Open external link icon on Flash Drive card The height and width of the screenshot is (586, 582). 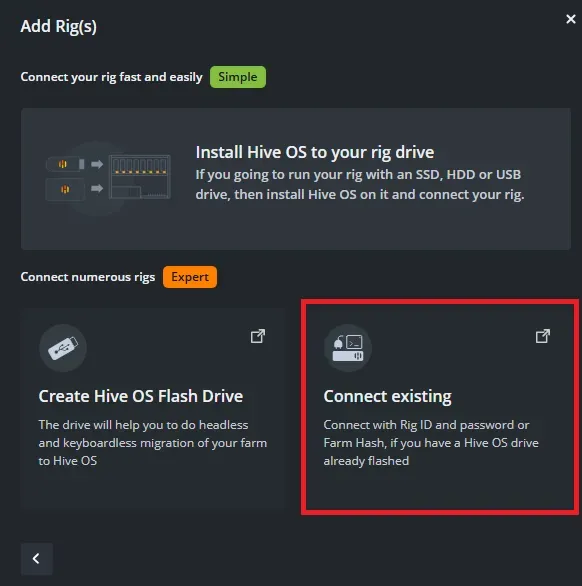pos(258,336)
